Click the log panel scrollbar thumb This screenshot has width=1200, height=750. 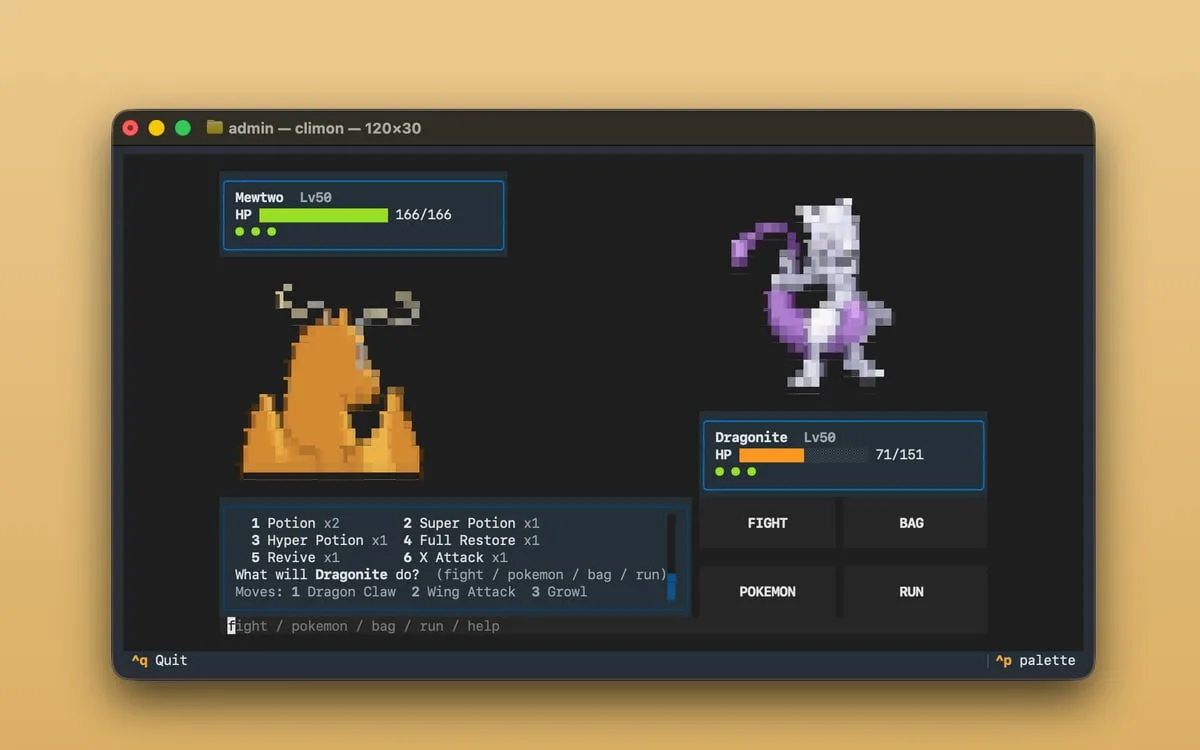point(671,587)
